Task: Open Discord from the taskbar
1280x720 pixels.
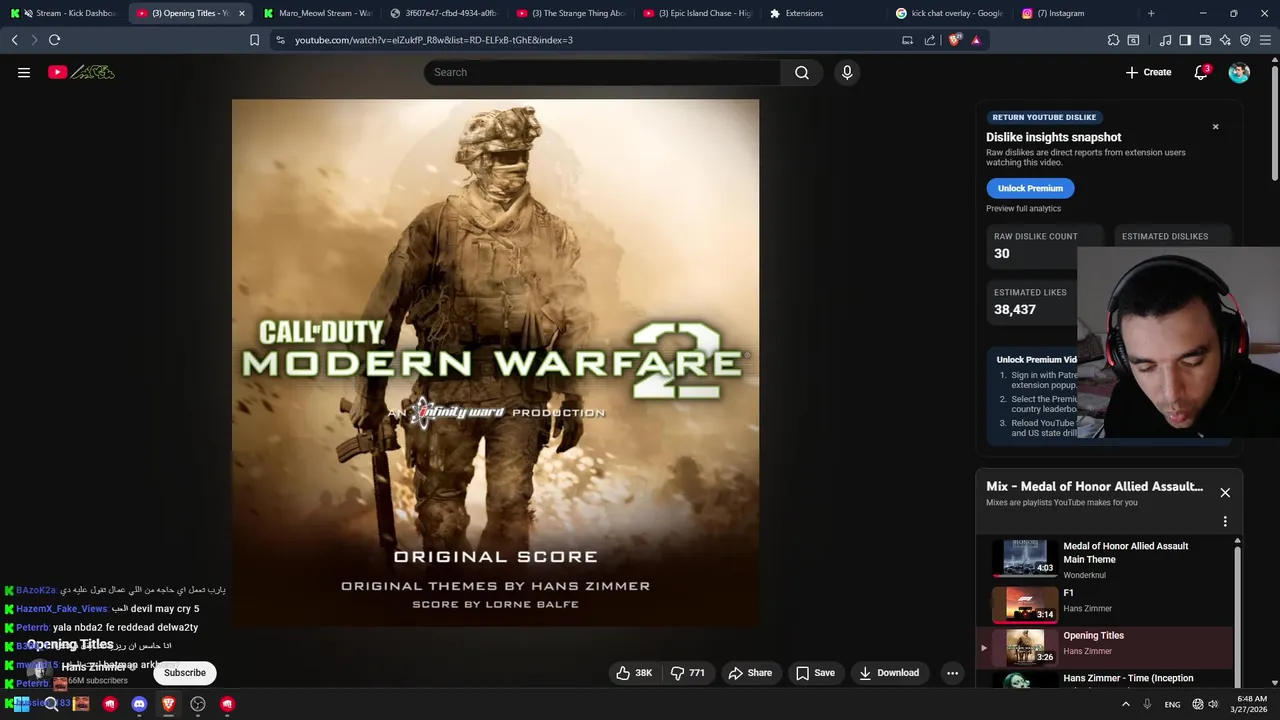Action: 139,704
